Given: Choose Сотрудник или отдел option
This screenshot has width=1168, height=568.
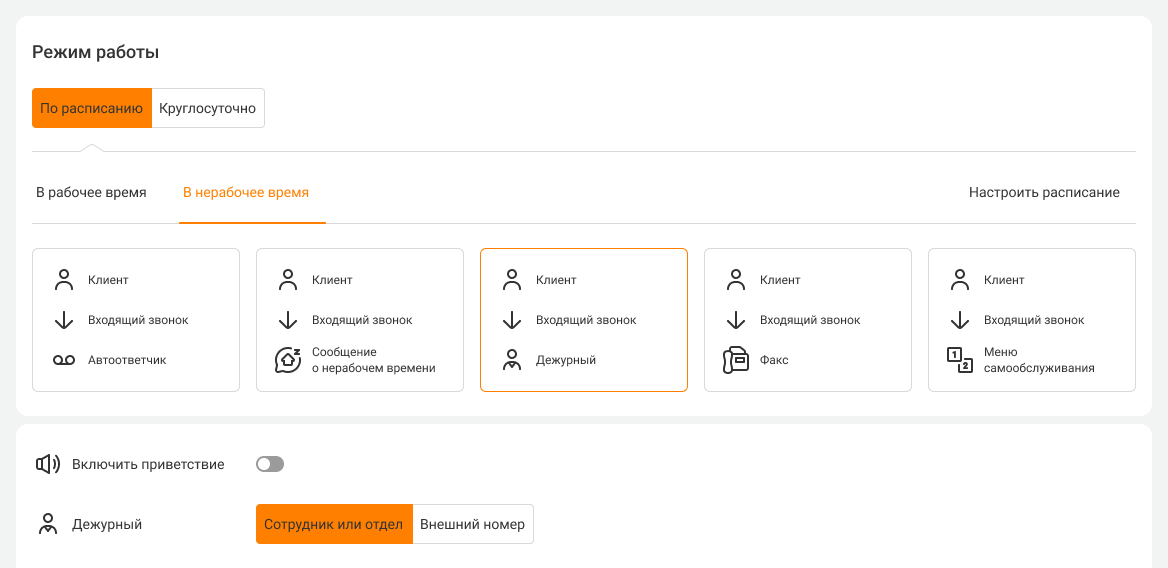Looking at the screenshot, I should [334, 524].
